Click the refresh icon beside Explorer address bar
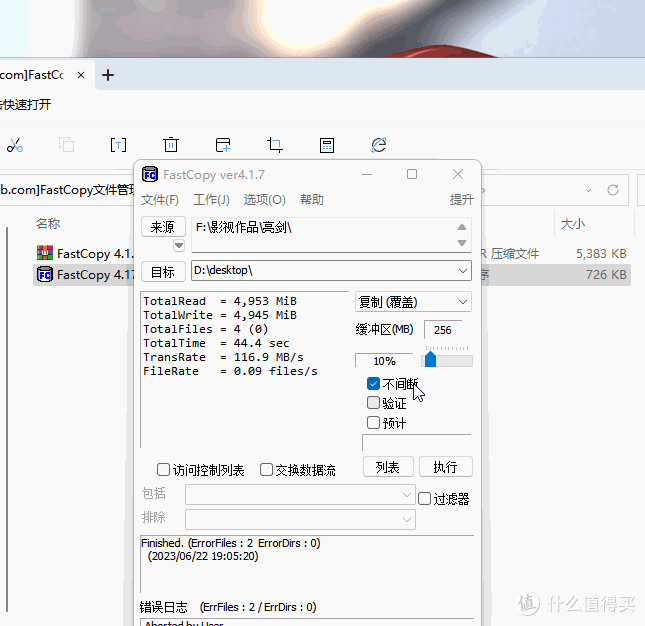 [x=613, y=190]
